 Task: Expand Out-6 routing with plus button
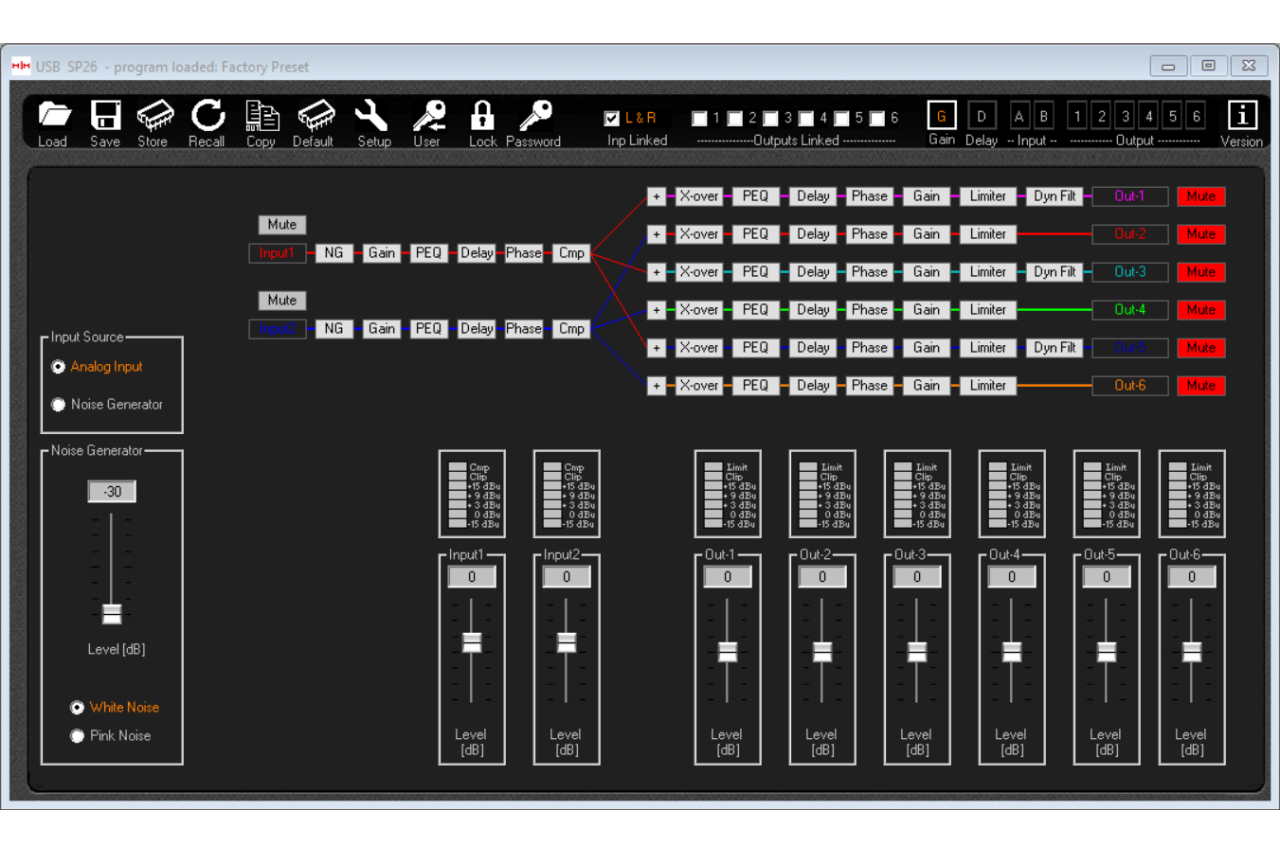coord(656,386)
